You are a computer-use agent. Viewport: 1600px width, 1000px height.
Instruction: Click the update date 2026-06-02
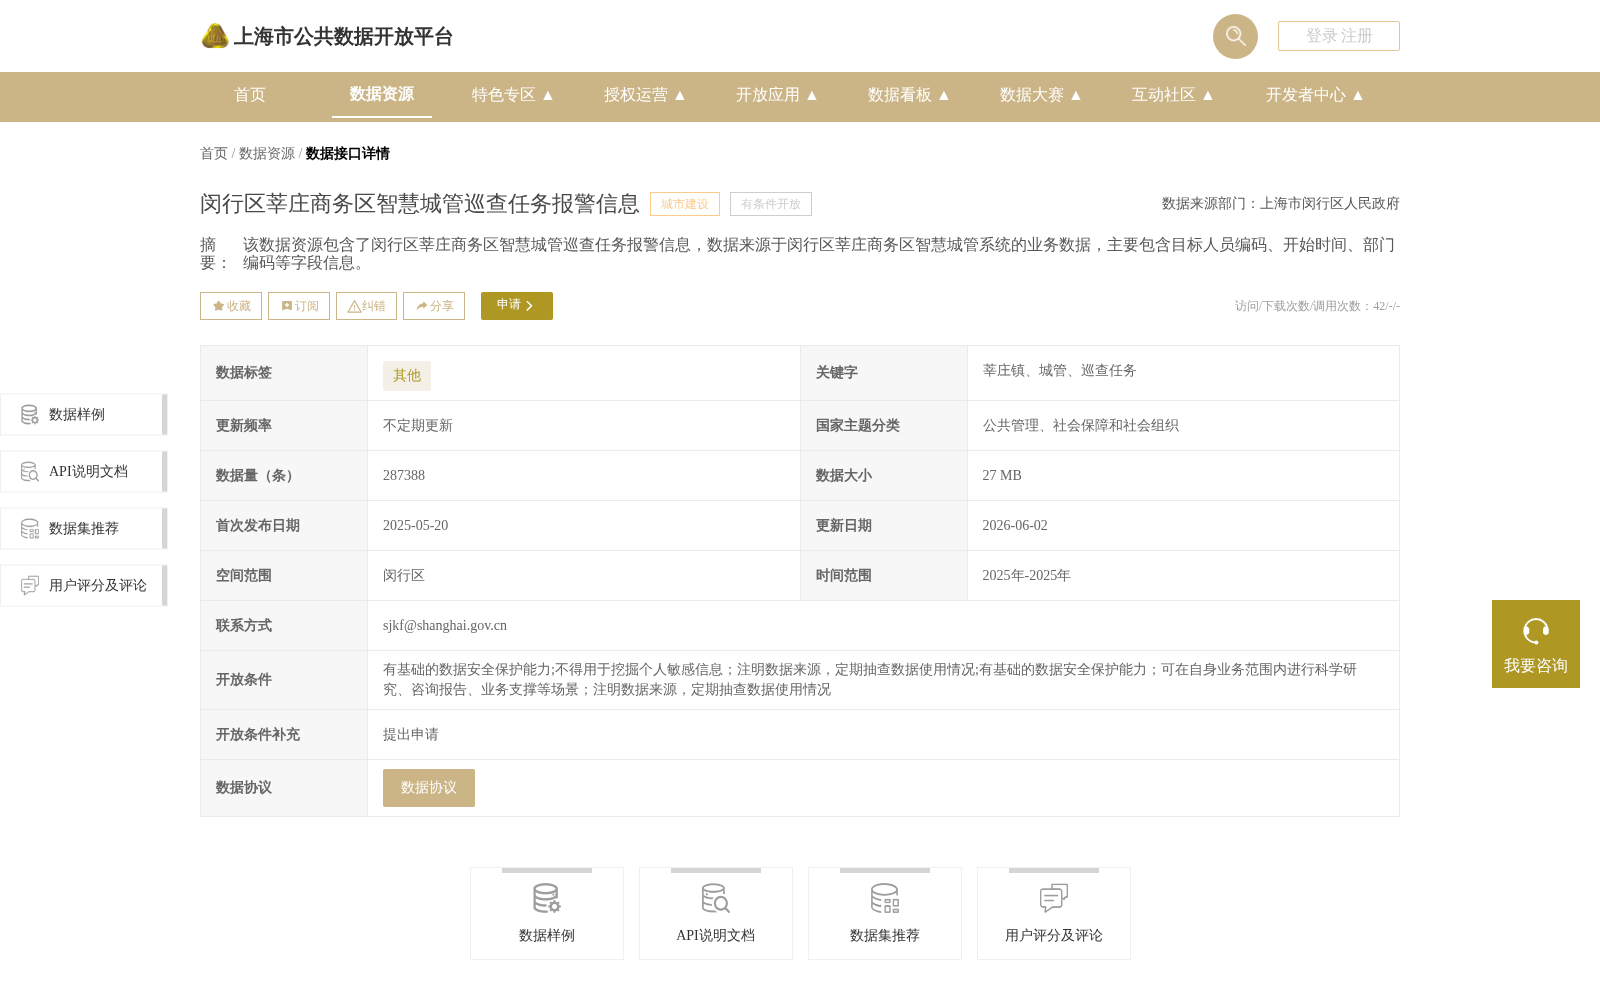1015,526
